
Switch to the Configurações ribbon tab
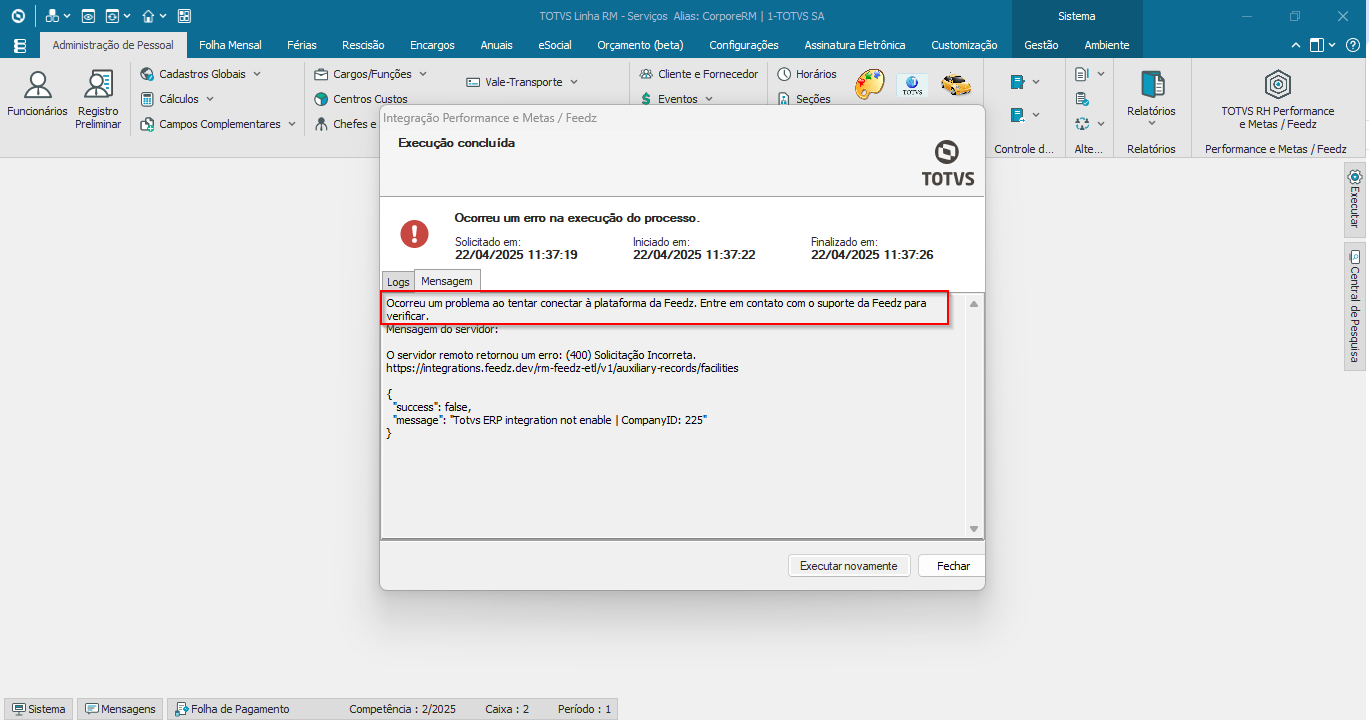tap(744, 45)
